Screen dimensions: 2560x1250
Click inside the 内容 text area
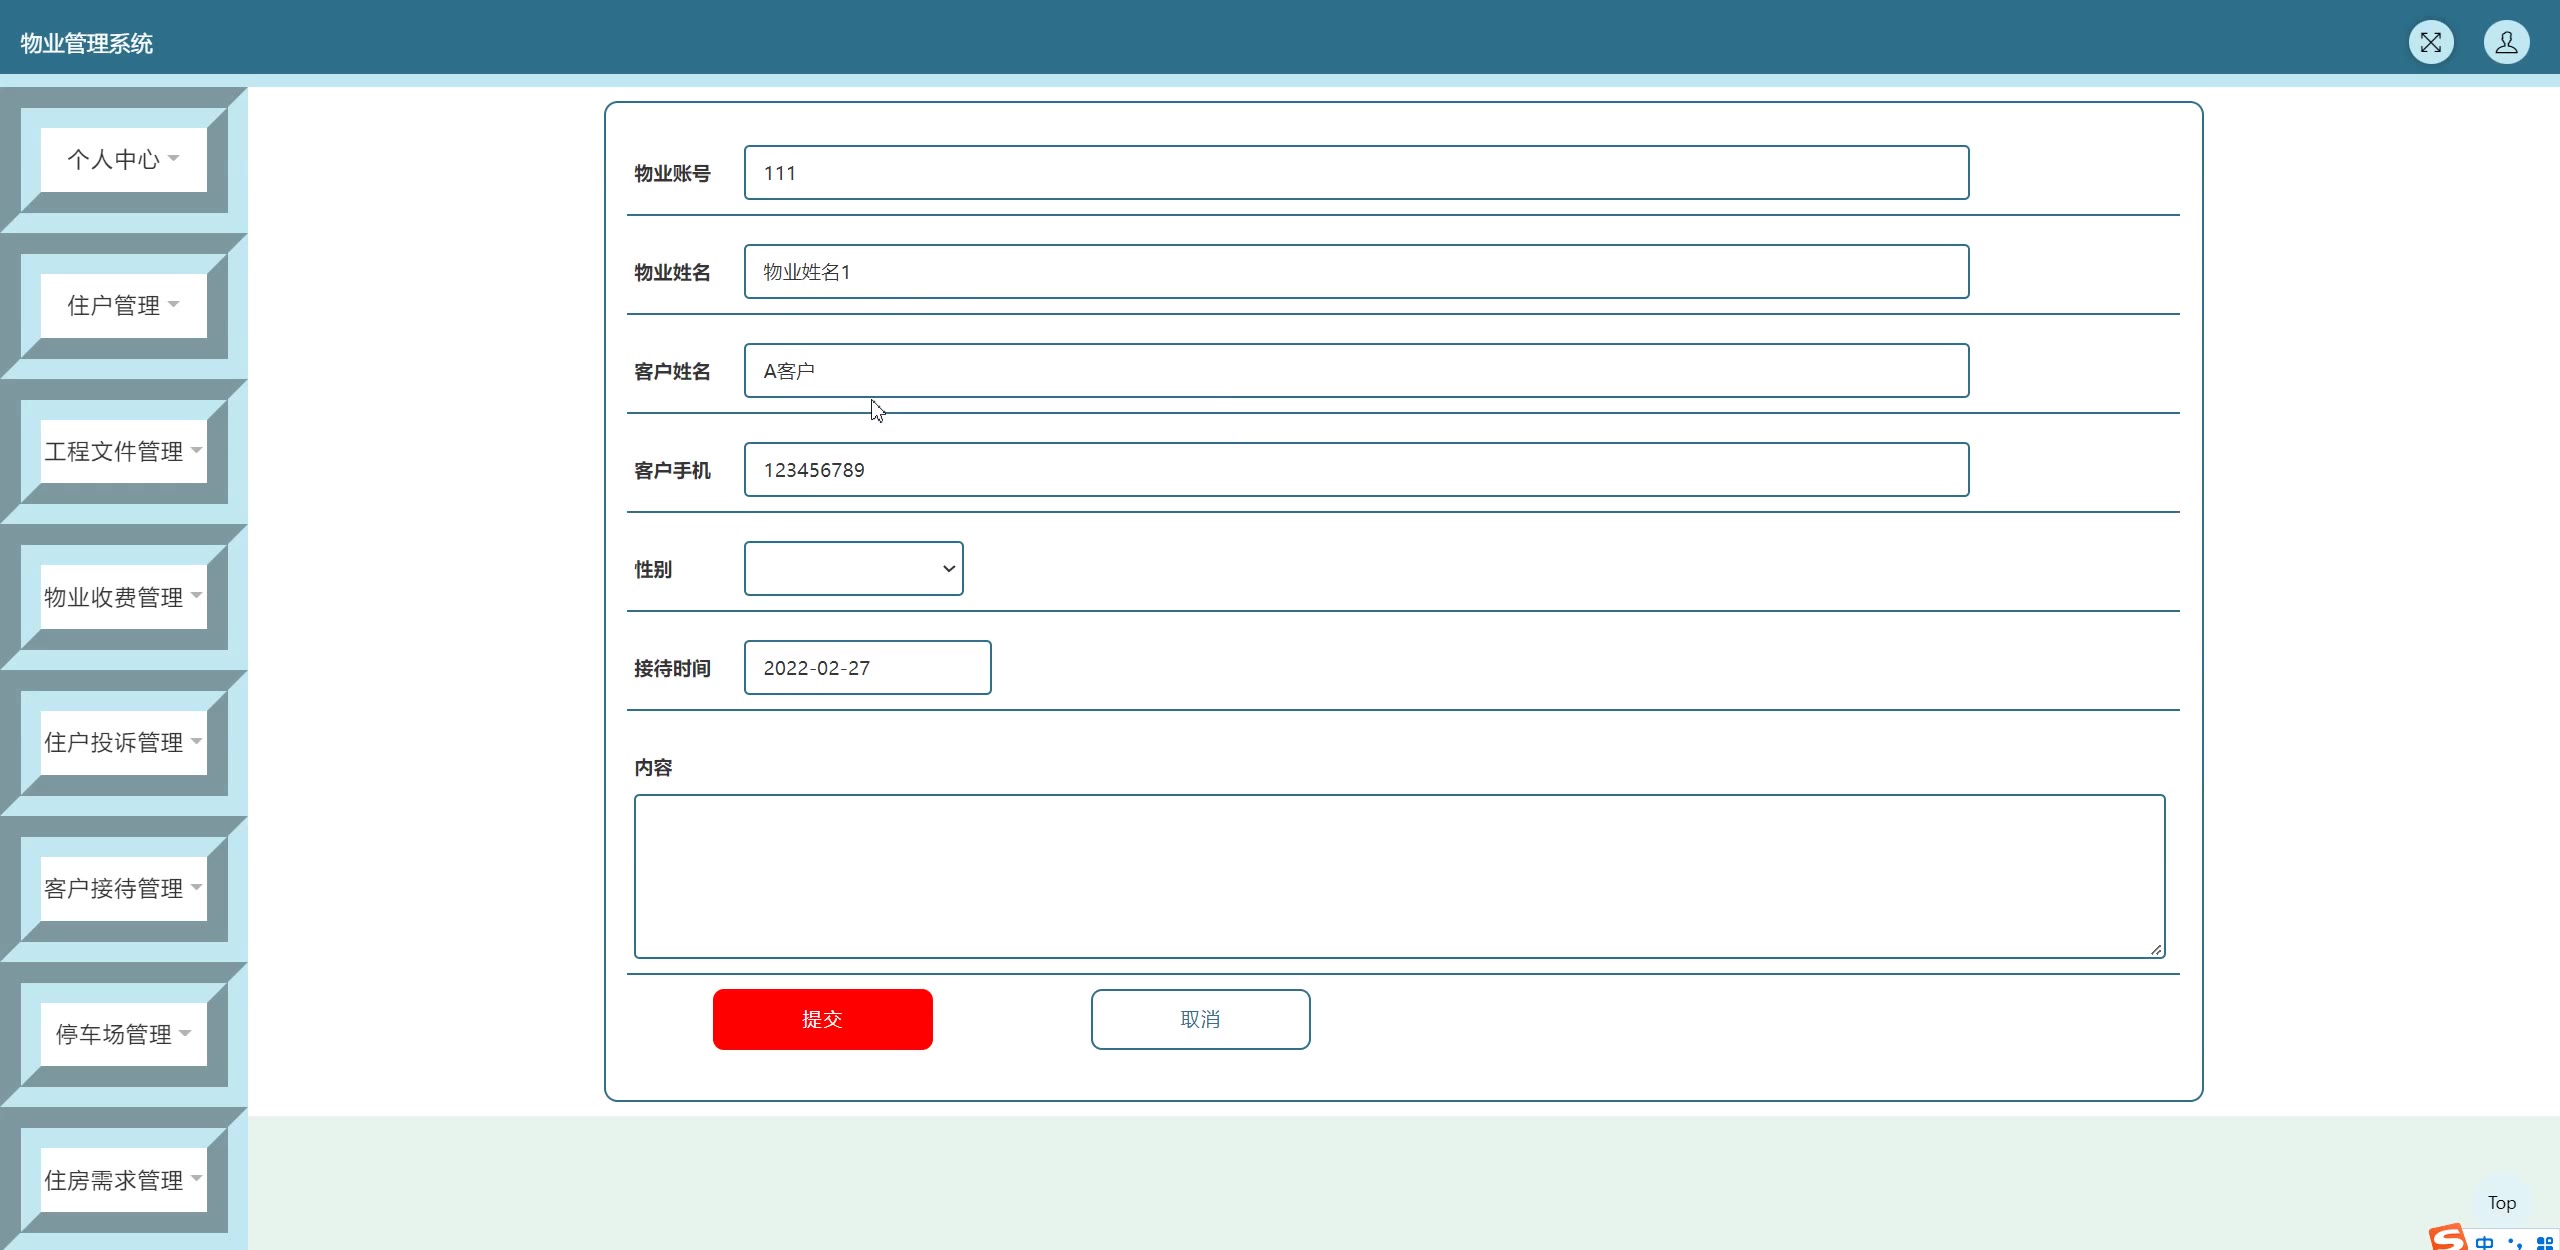[1399, 876]
